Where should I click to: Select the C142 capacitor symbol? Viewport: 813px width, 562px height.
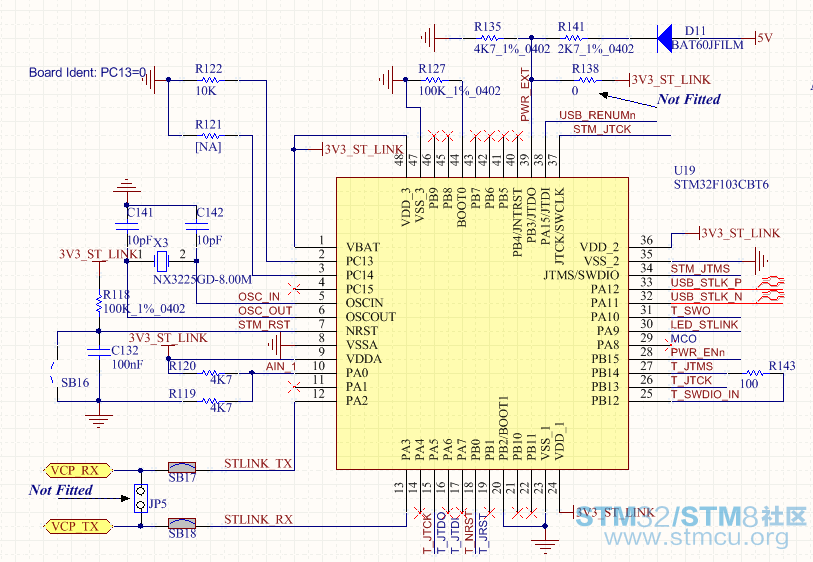click(197, 226)
